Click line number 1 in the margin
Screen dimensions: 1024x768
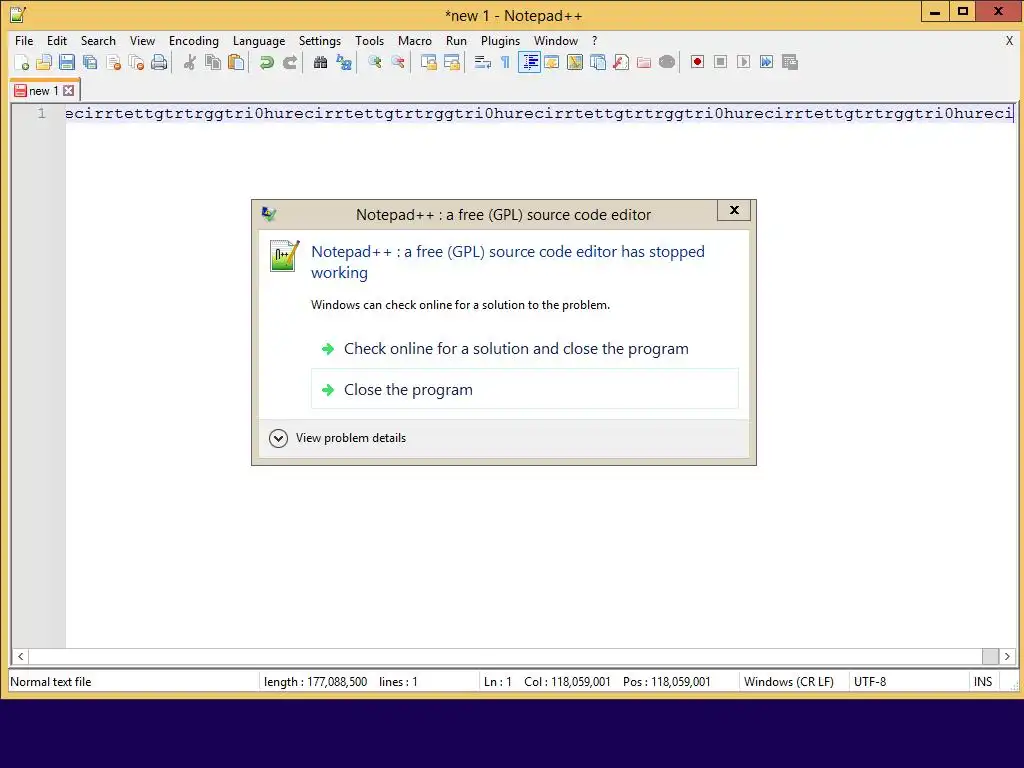(42, 114)
